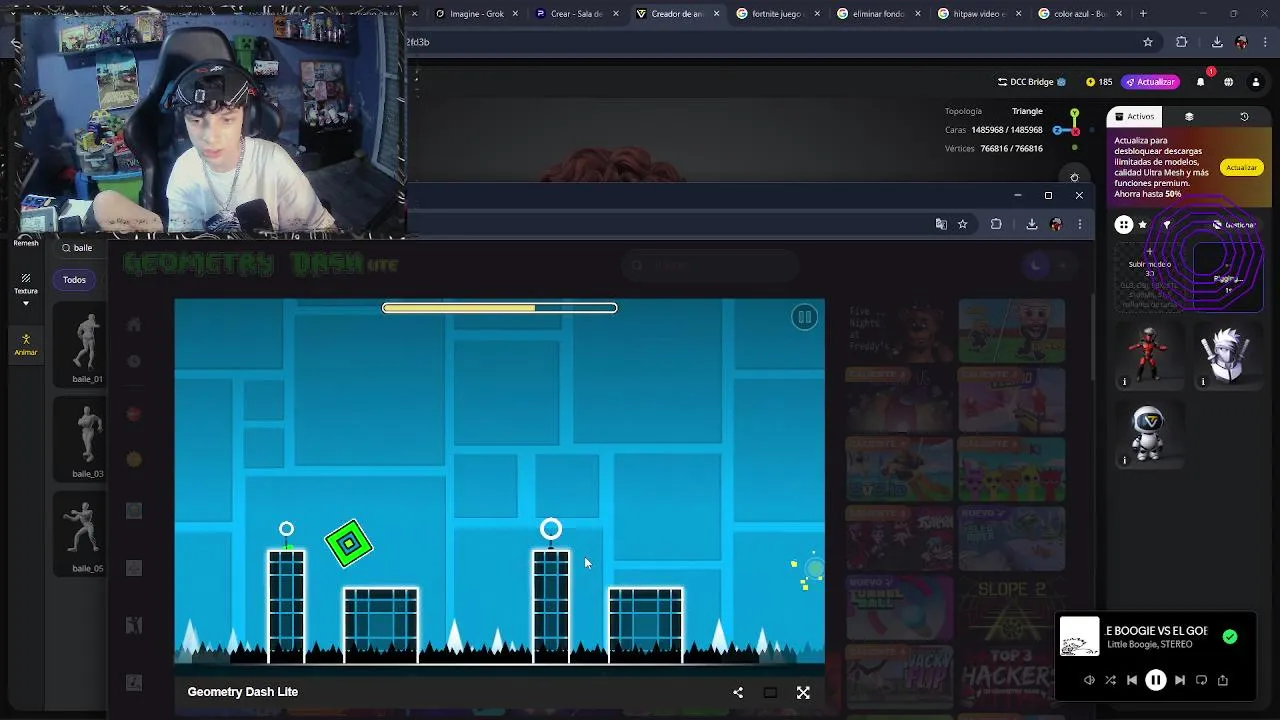Click the purple Actualizar button in header
The height and width of the screenshot is (720, 1280).
tap(1150, 82)
